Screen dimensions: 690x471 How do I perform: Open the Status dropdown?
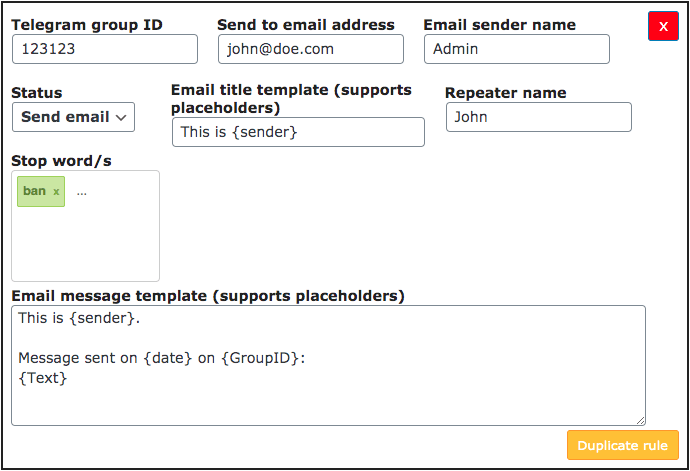[x=73, y=117]
